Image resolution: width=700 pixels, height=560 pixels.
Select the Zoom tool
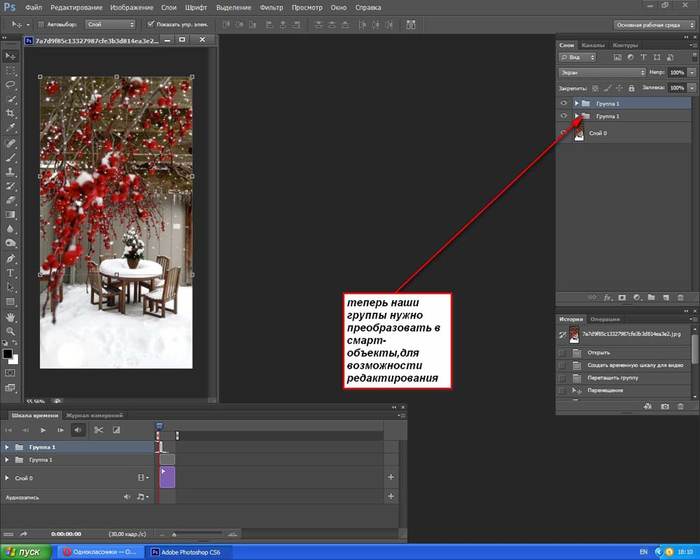[x=10, y=331]
